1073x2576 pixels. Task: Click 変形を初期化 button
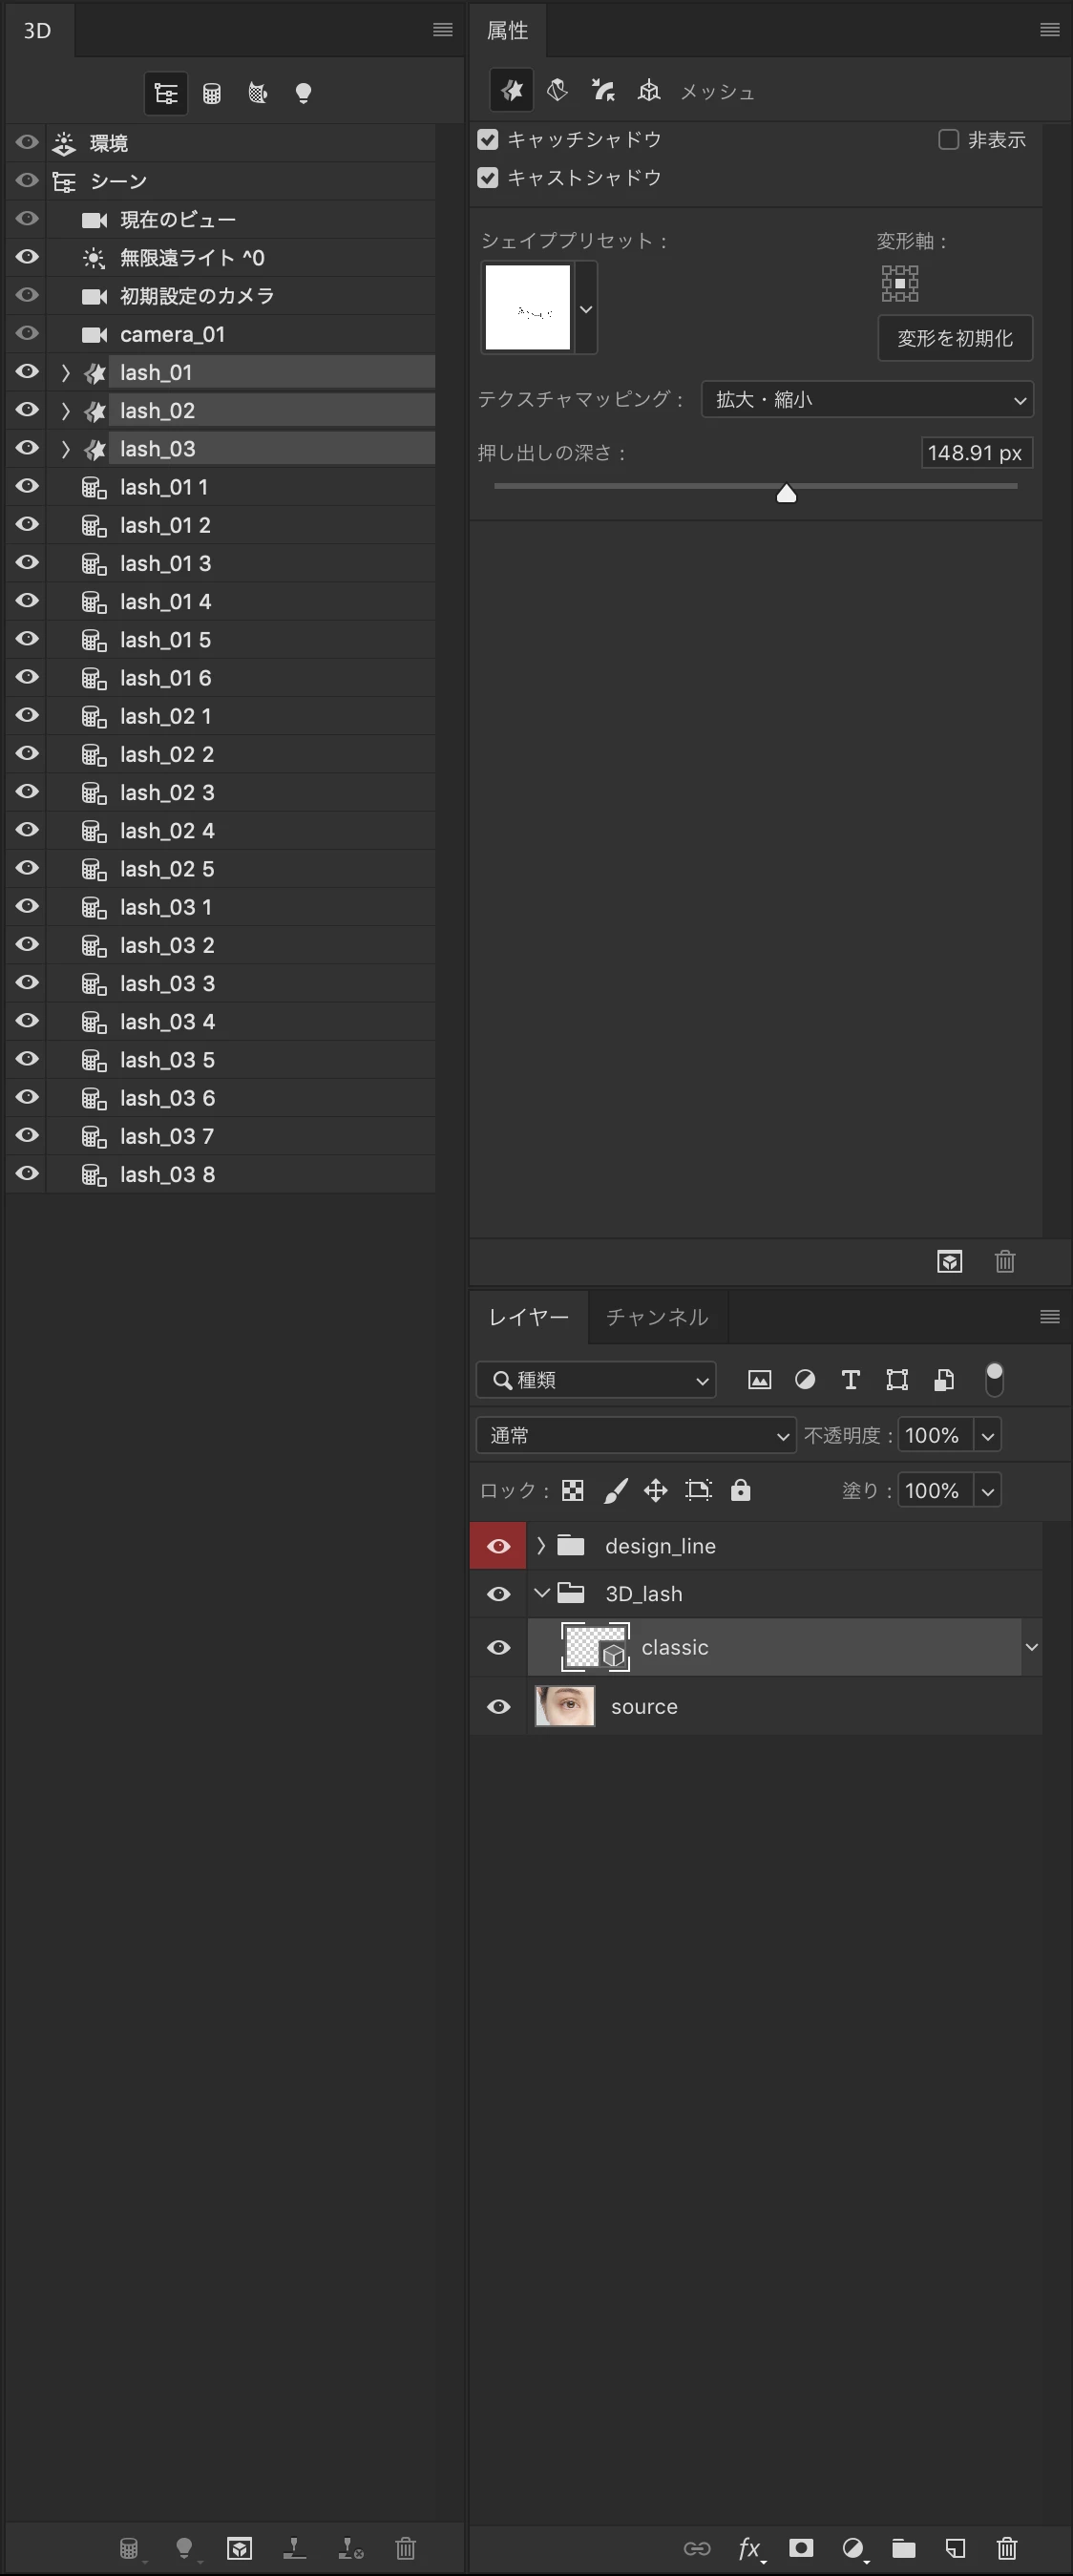click(x=955, y=338)
